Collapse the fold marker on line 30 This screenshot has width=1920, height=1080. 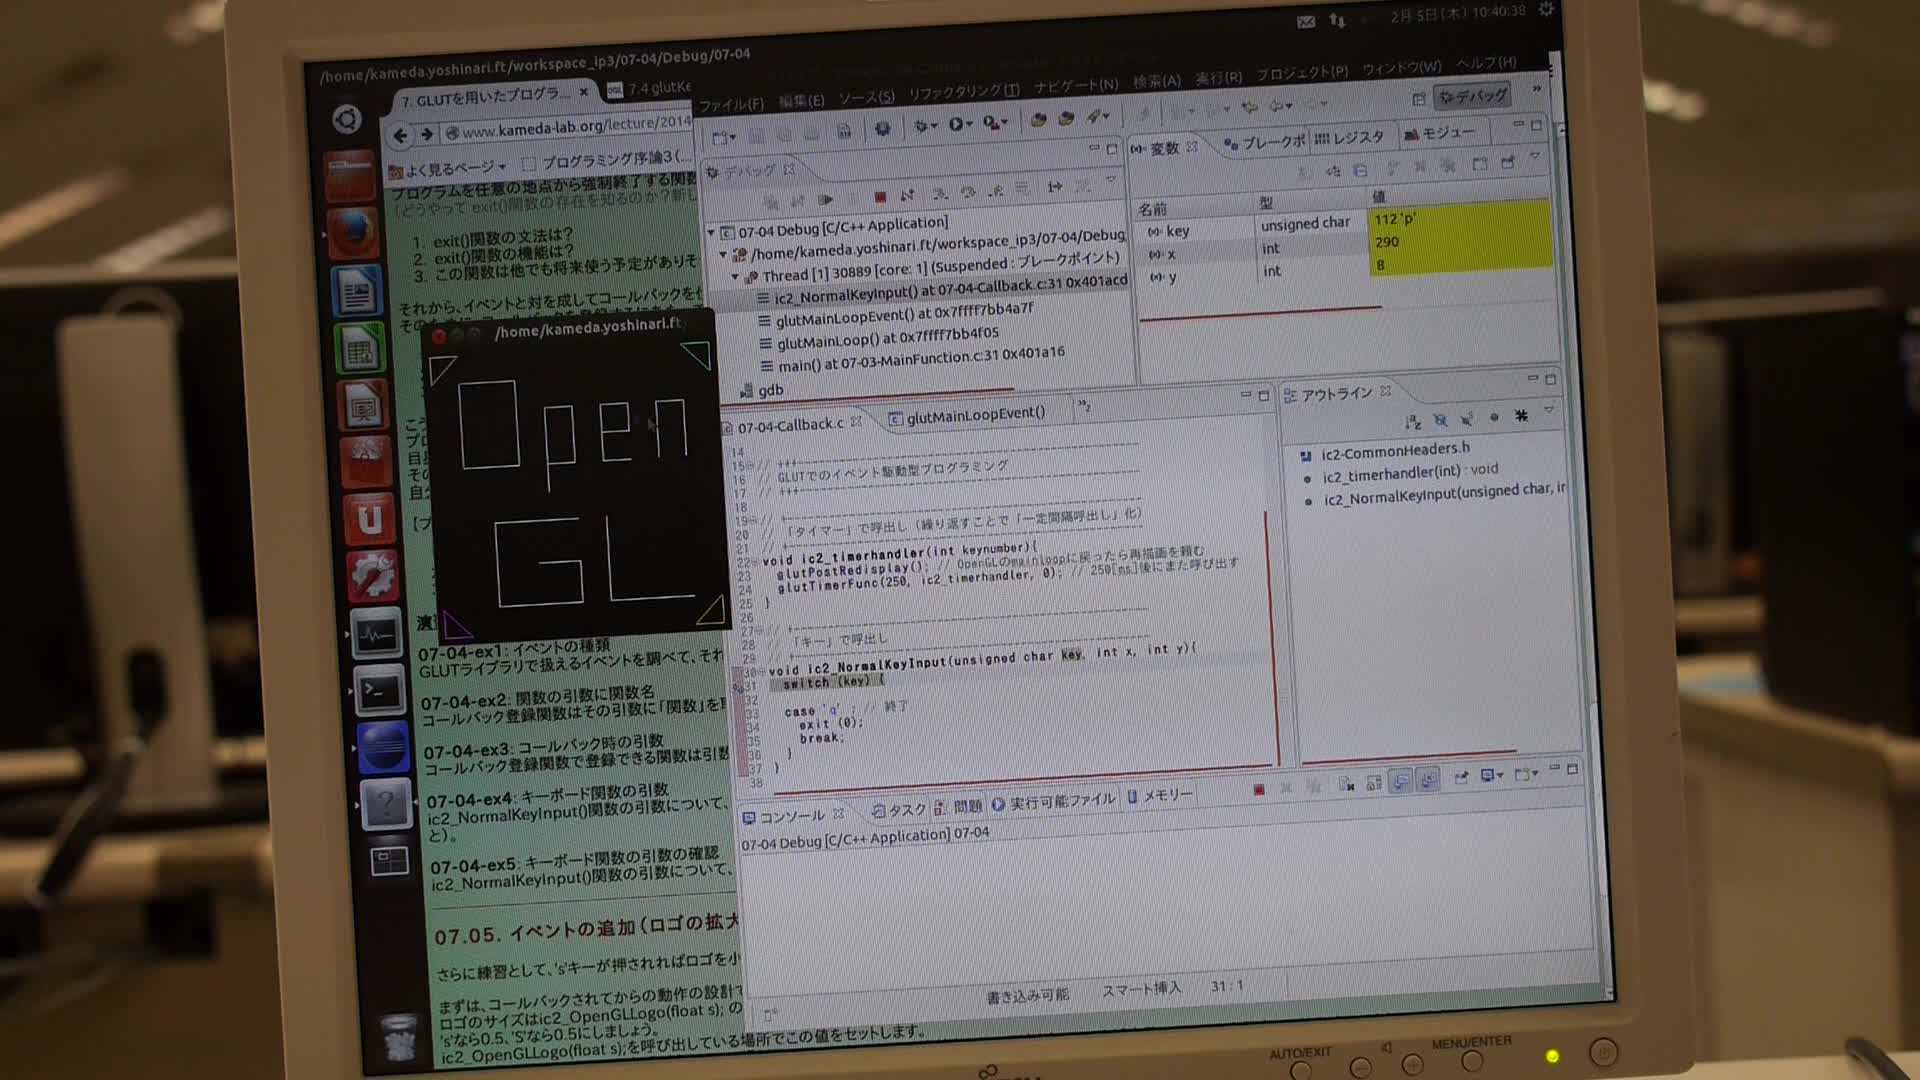761,671
